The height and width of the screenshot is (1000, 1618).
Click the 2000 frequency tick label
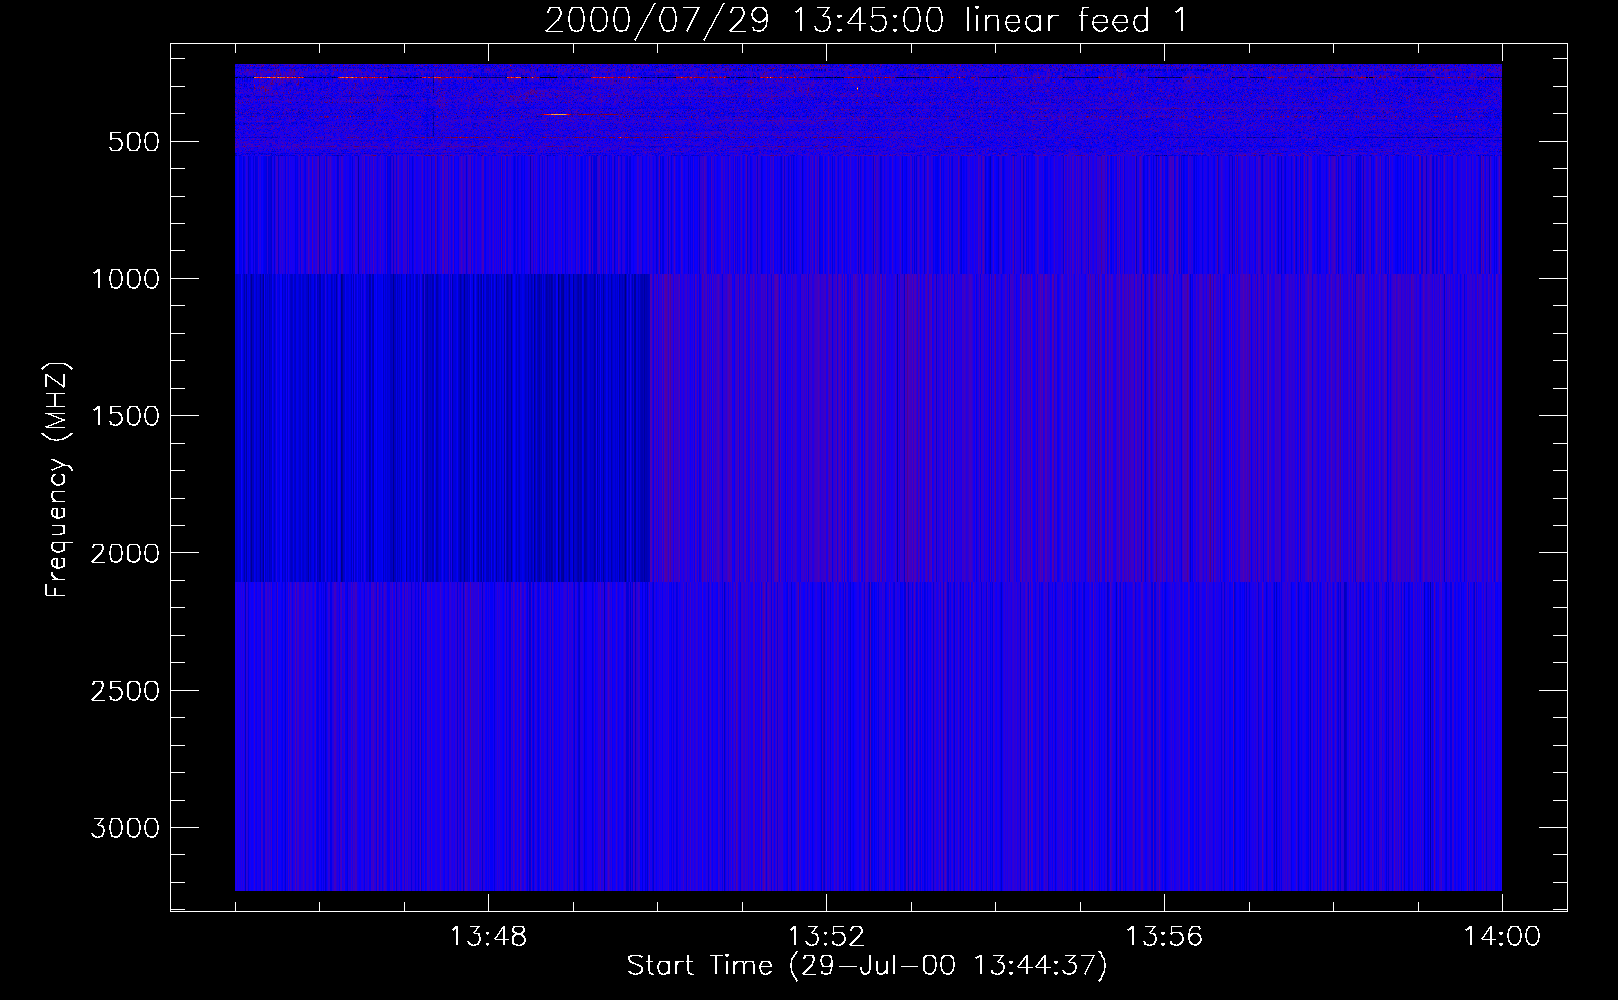[x=125, y=553]
